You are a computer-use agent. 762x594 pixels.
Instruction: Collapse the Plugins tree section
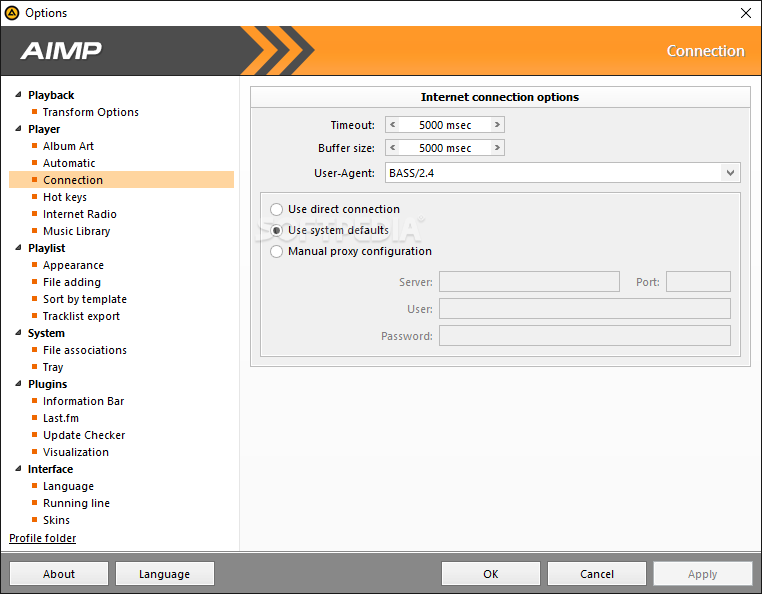[18, 384]
